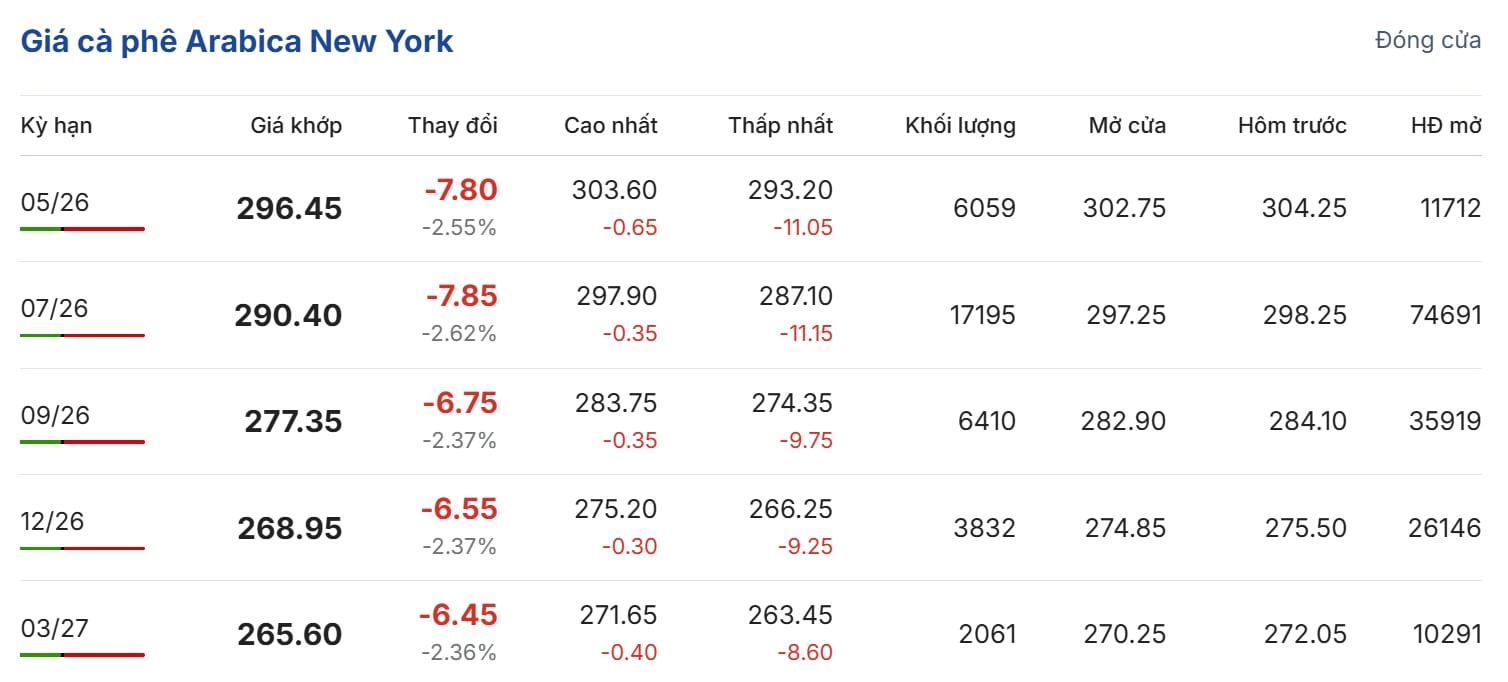The height and width of the screenshot is (682, 1508).
Task: Select the Kỳ hạn column header
Action: click(56, 126)
